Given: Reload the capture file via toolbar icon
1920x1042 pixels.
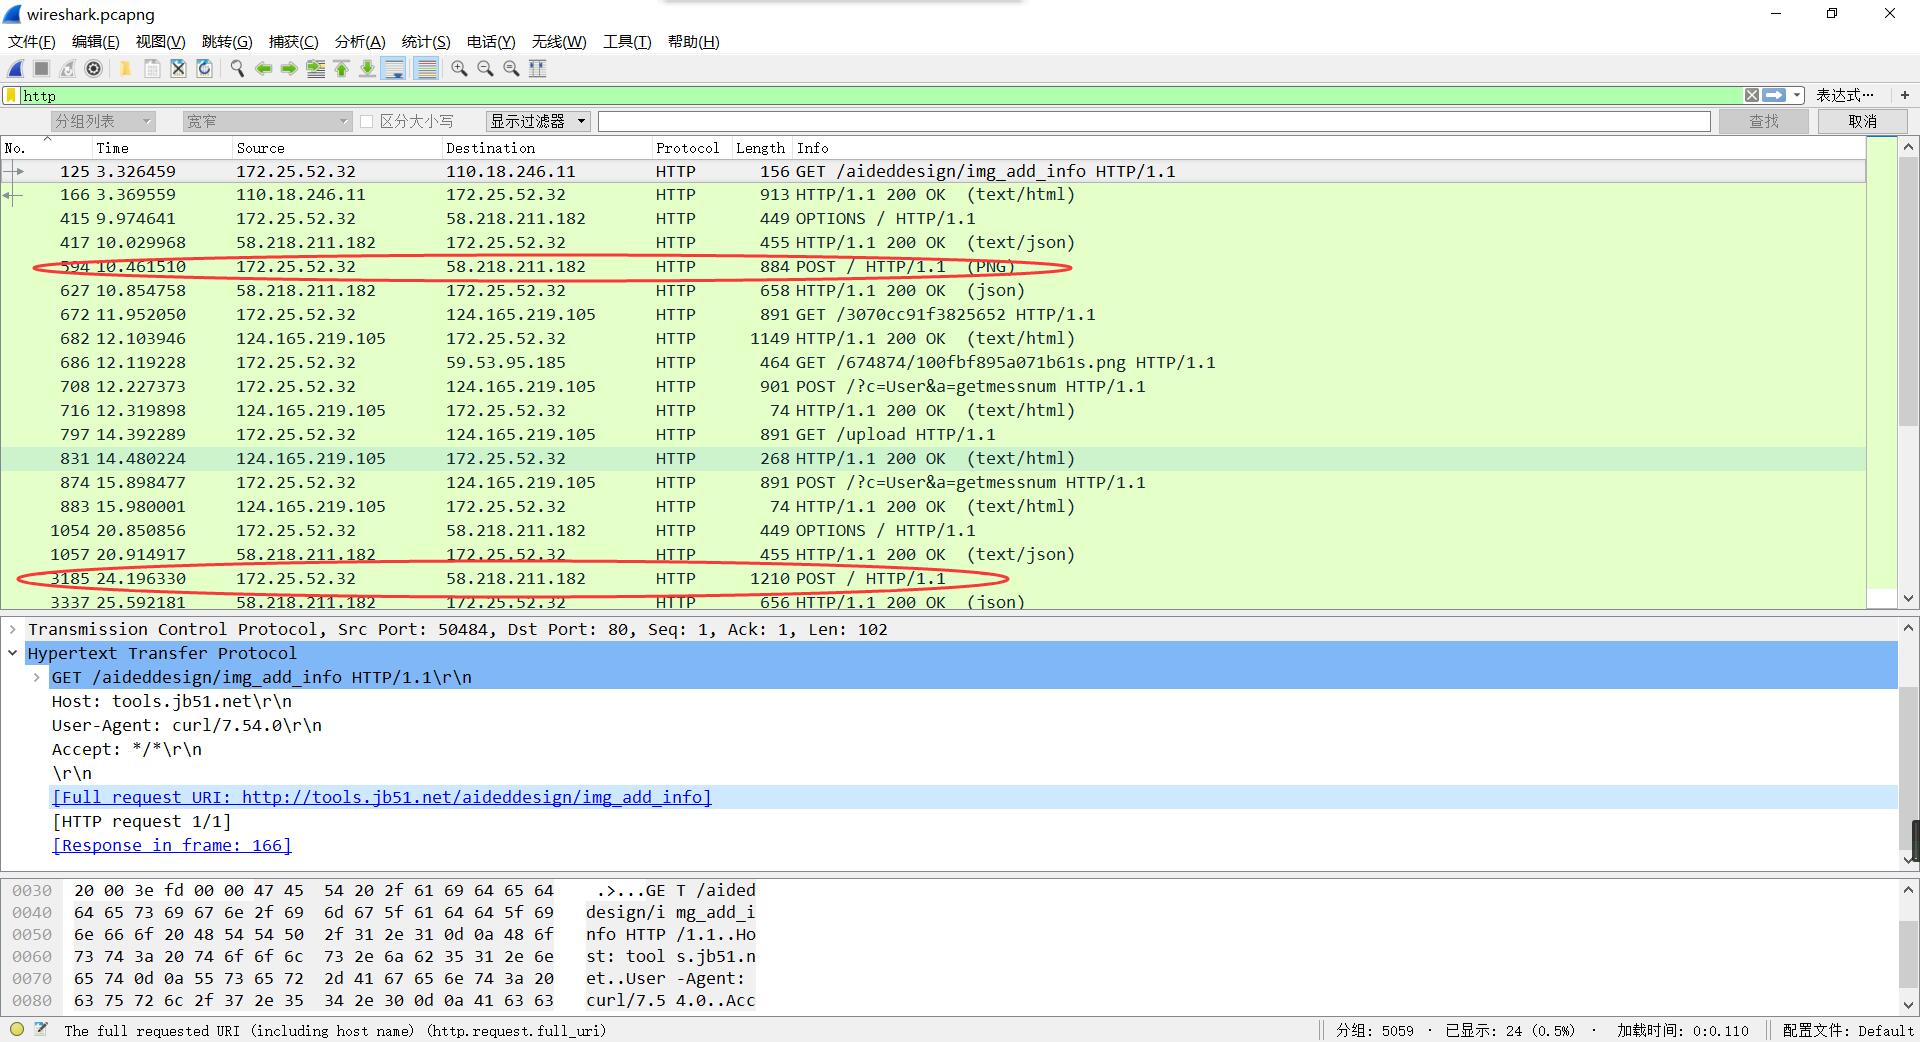Looking at the screenshot, I should (x=204, y=69).
